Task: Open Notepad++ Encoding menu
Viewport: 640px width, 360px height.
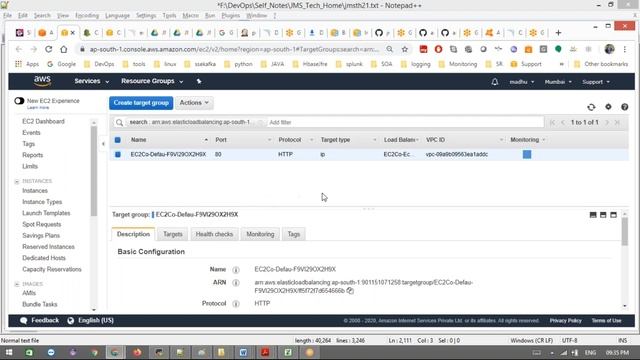Action: (87, 16)
